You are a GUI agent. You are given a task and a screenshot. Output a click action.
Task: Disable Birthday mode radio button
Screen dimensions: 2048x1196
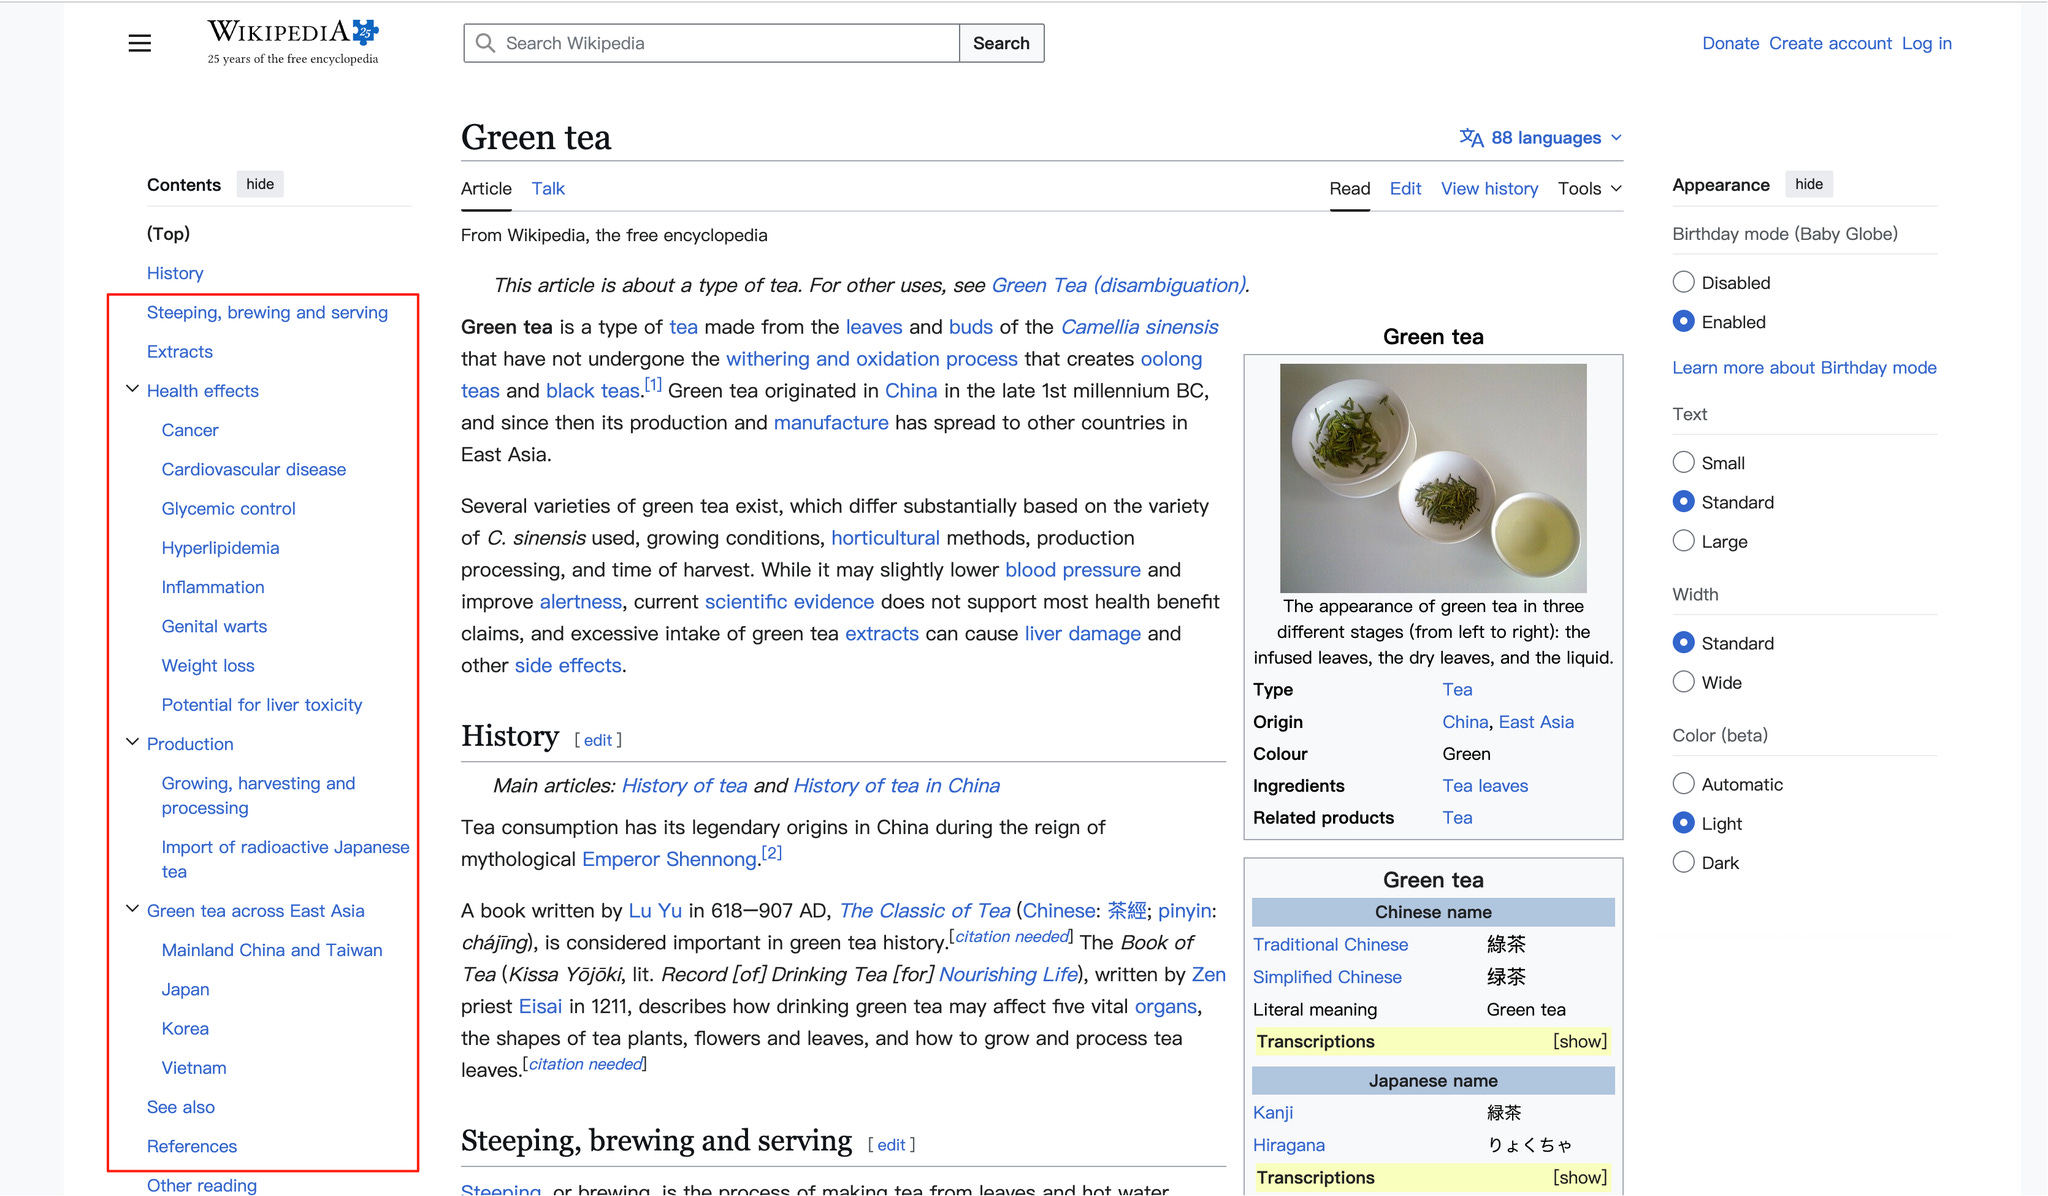click(1684, 282)
